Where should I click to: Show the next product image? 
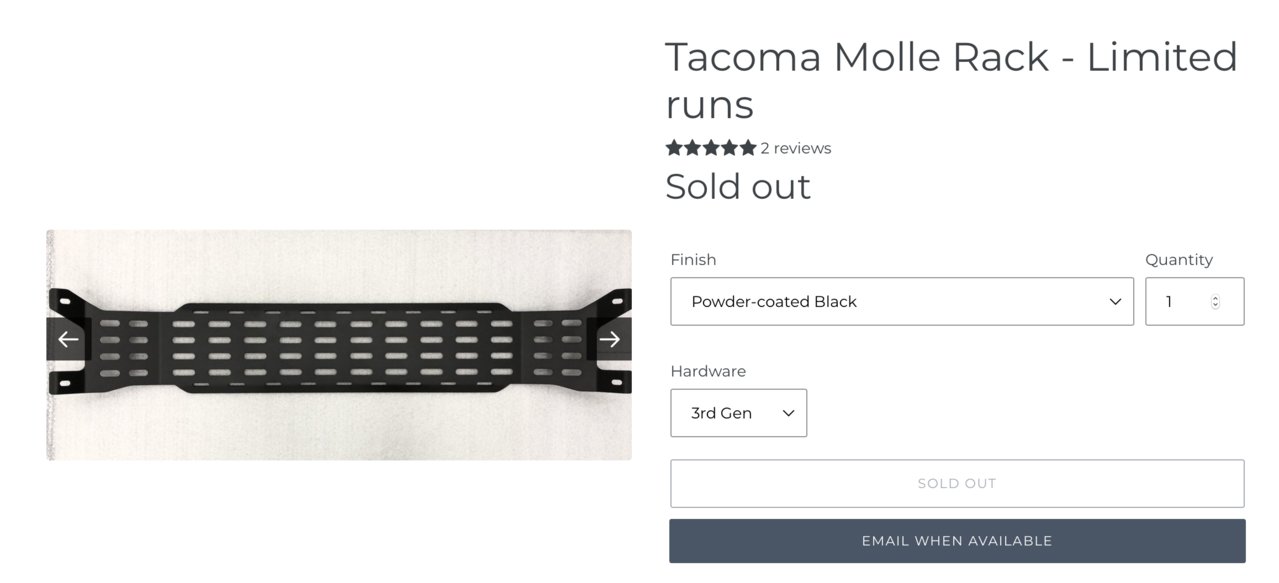tap(609, 339)
